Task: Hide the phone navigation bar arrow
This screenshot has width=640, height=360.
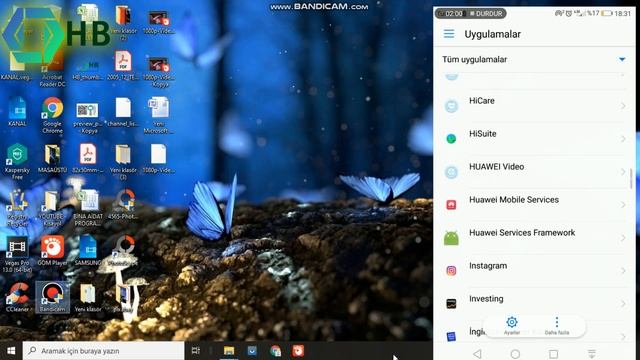Action: point(591,353)
